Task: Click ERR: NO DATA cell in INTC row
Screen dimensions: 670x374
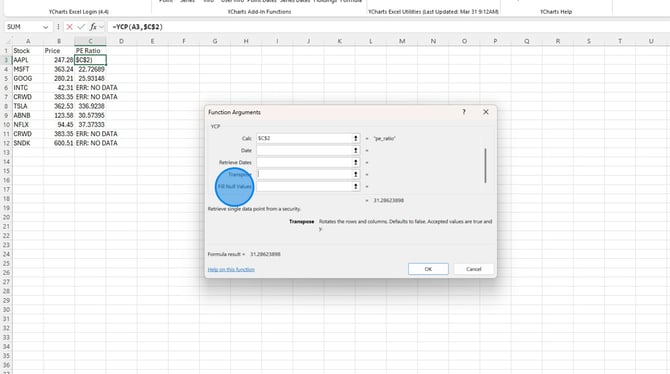Action: coord(97,88)
